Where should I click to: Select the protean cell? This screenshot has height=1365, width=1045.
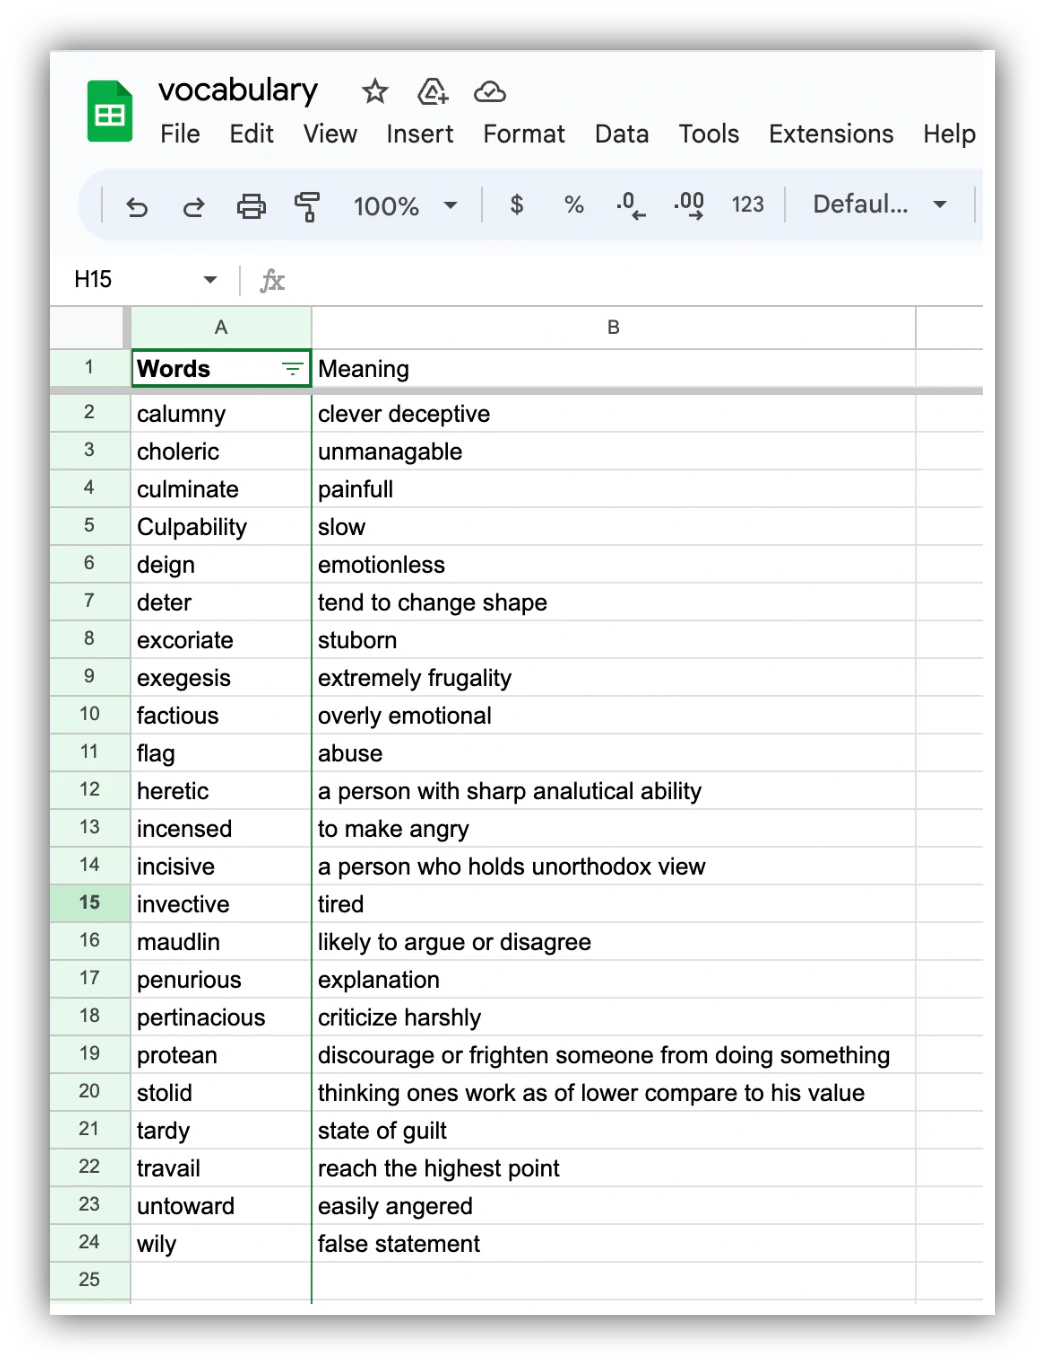coord(221,1055)
